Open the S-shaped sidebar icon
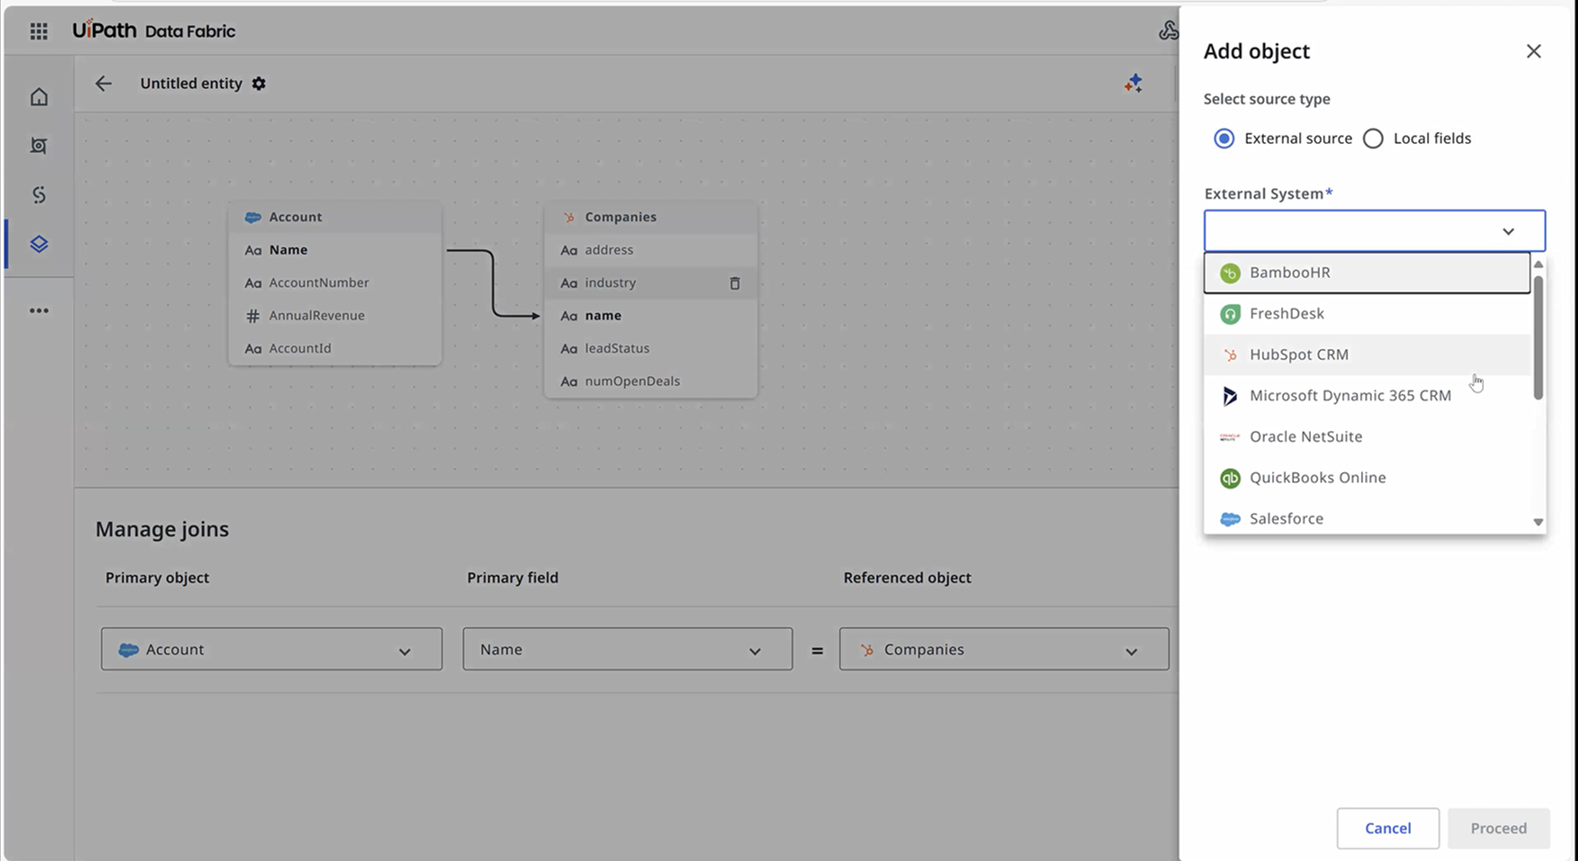Viewport: 1578px width, 861px height. pos(39,195)
